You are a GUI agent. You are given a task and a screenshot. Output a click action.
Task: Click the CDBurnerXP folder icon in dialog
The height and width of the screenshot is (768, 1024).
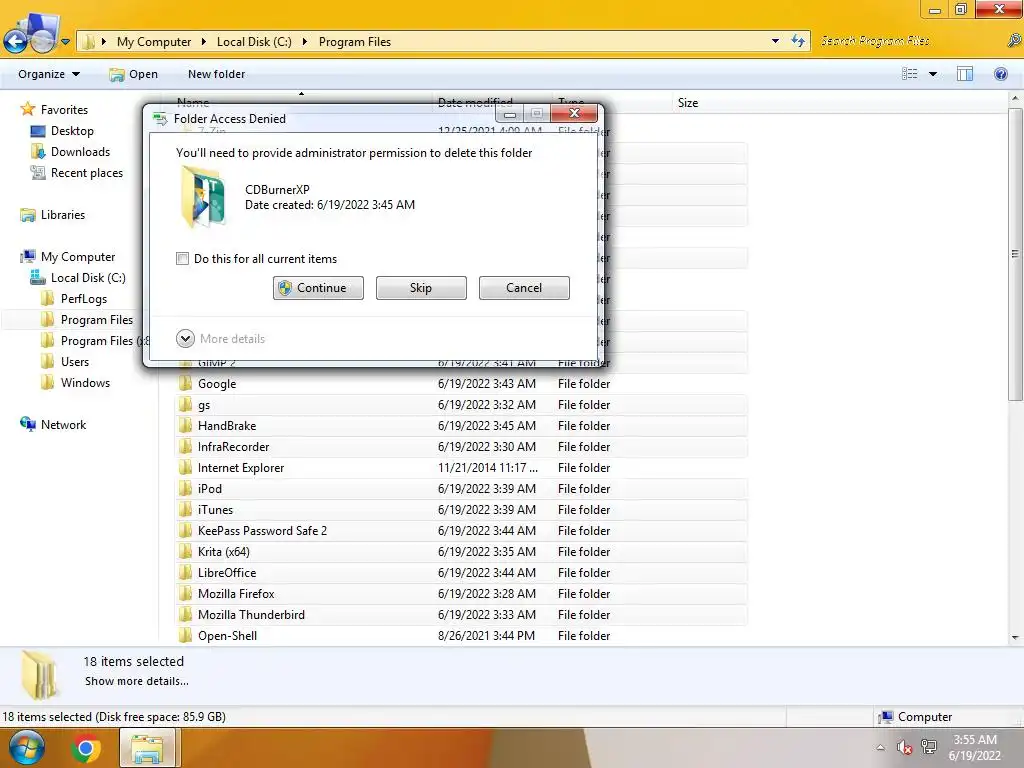point(204,197)
